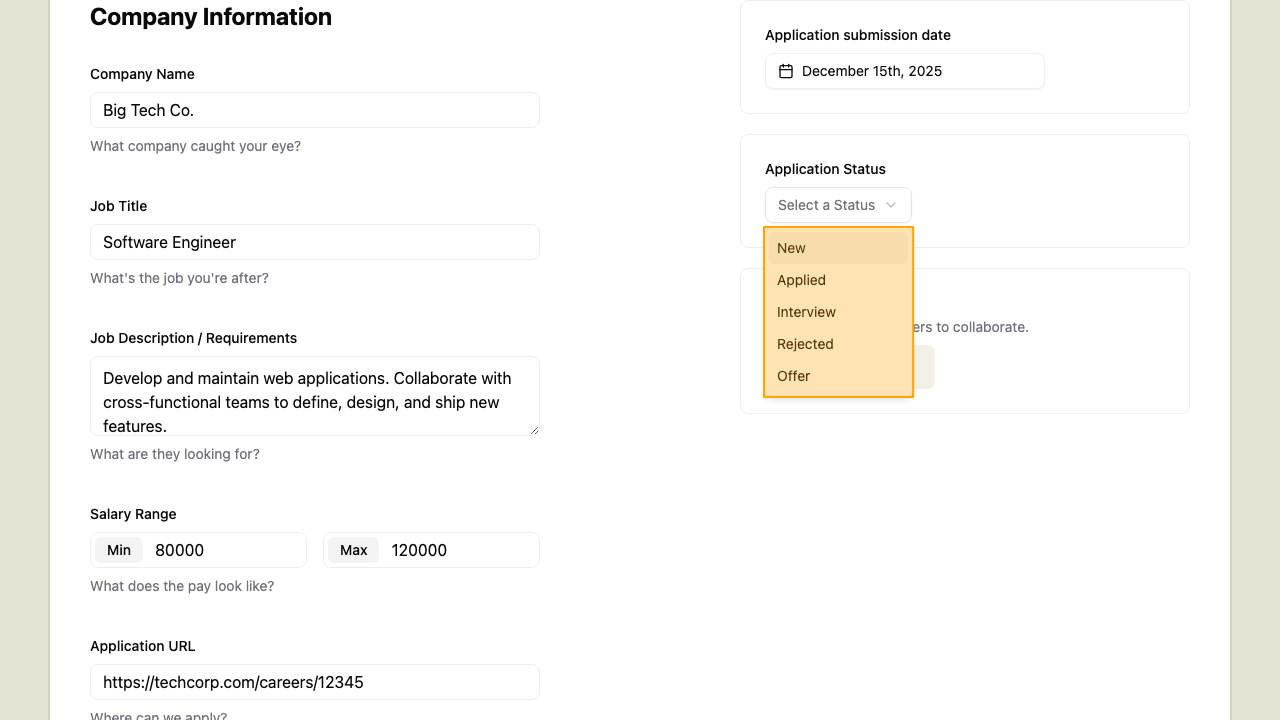
Task: Click the Application URL input
Action: [x=315, y=682]
